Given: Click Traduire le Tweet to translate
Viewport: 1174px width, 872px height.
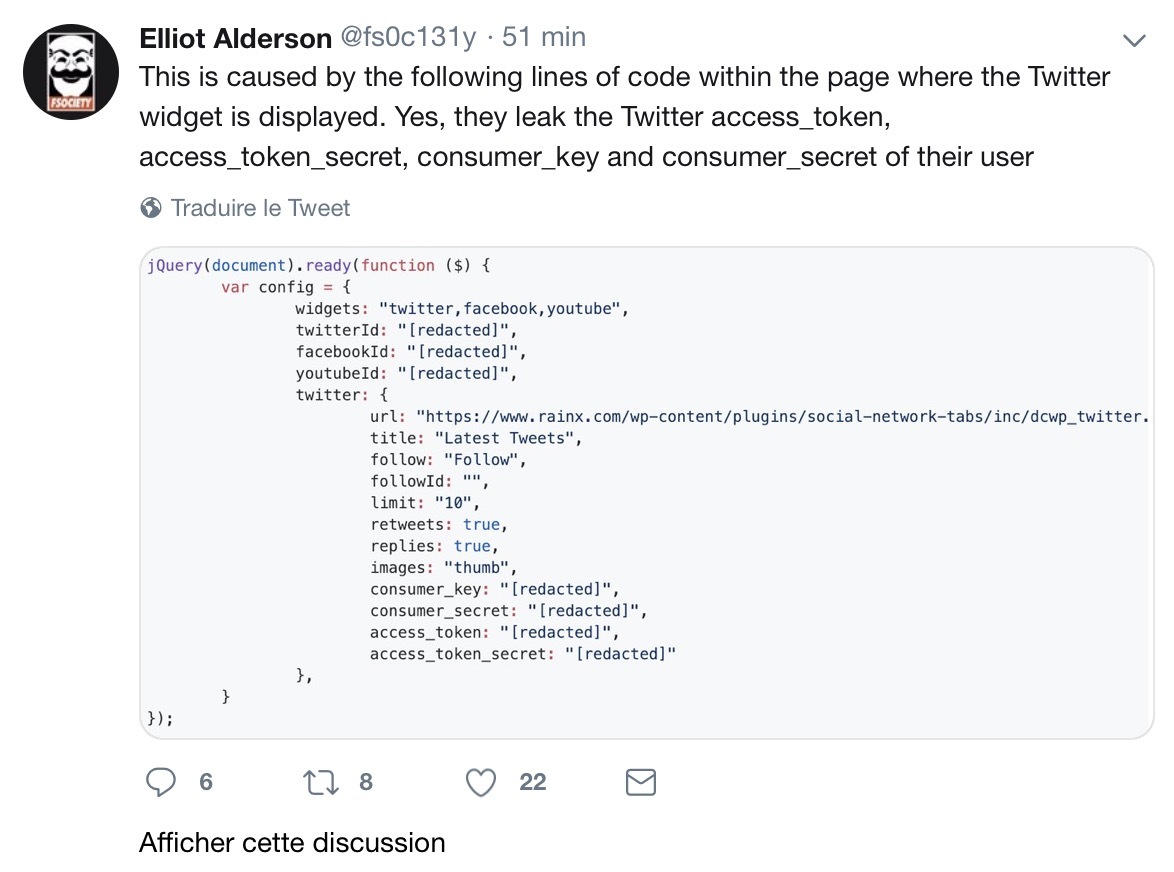Looking at the screenshot, I should pyautogui.click(x=260, y=208).
